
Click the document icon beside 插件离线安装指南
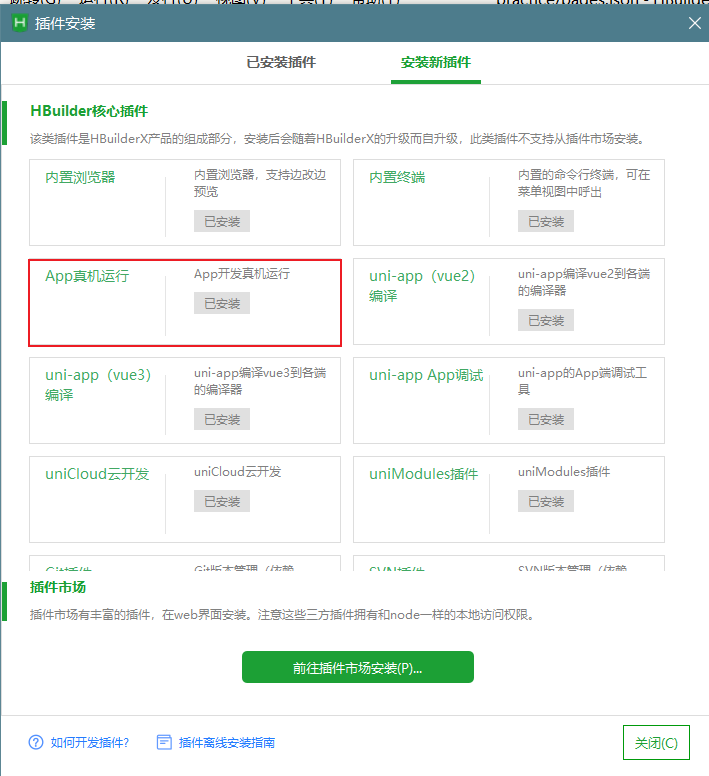[x=164, y=742]
